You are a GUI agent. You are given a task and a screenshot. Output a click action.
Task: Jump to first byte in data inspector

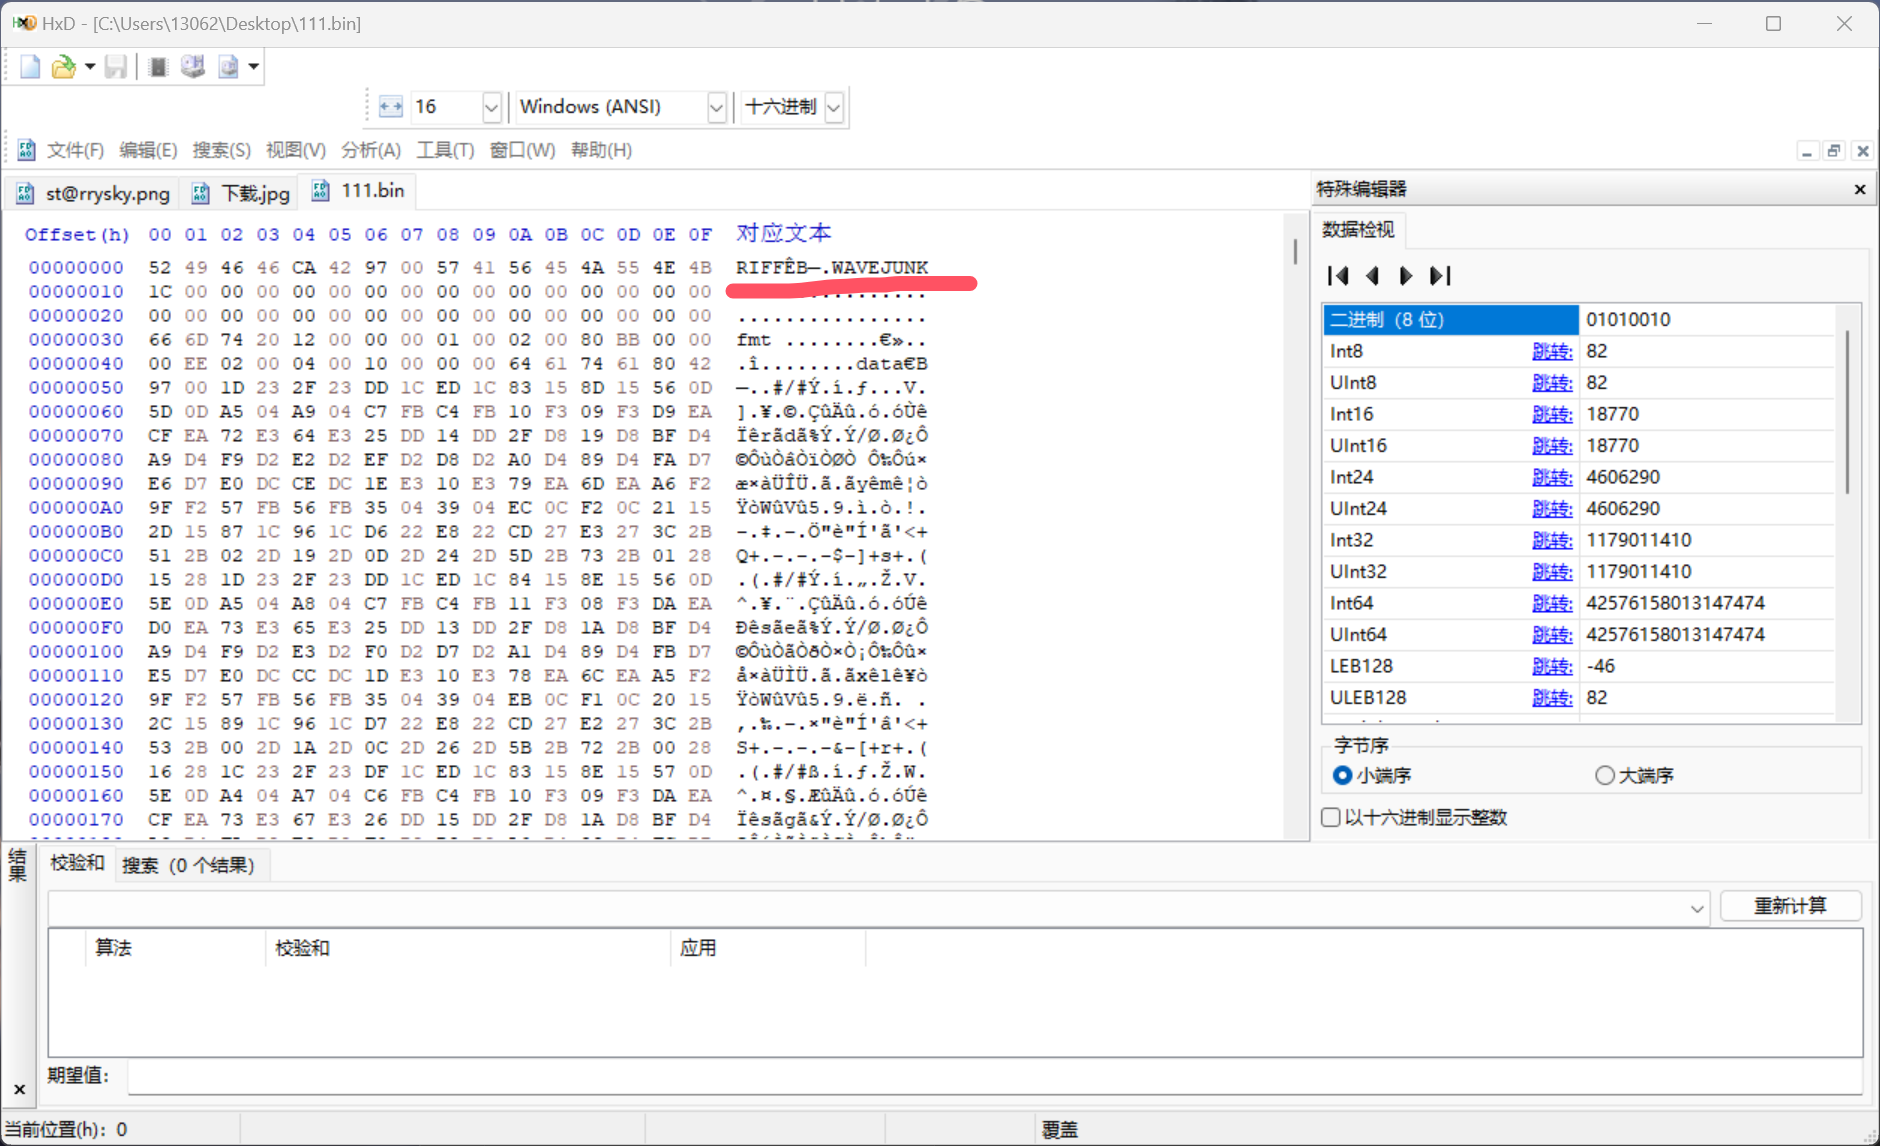tap(1338, 276)
